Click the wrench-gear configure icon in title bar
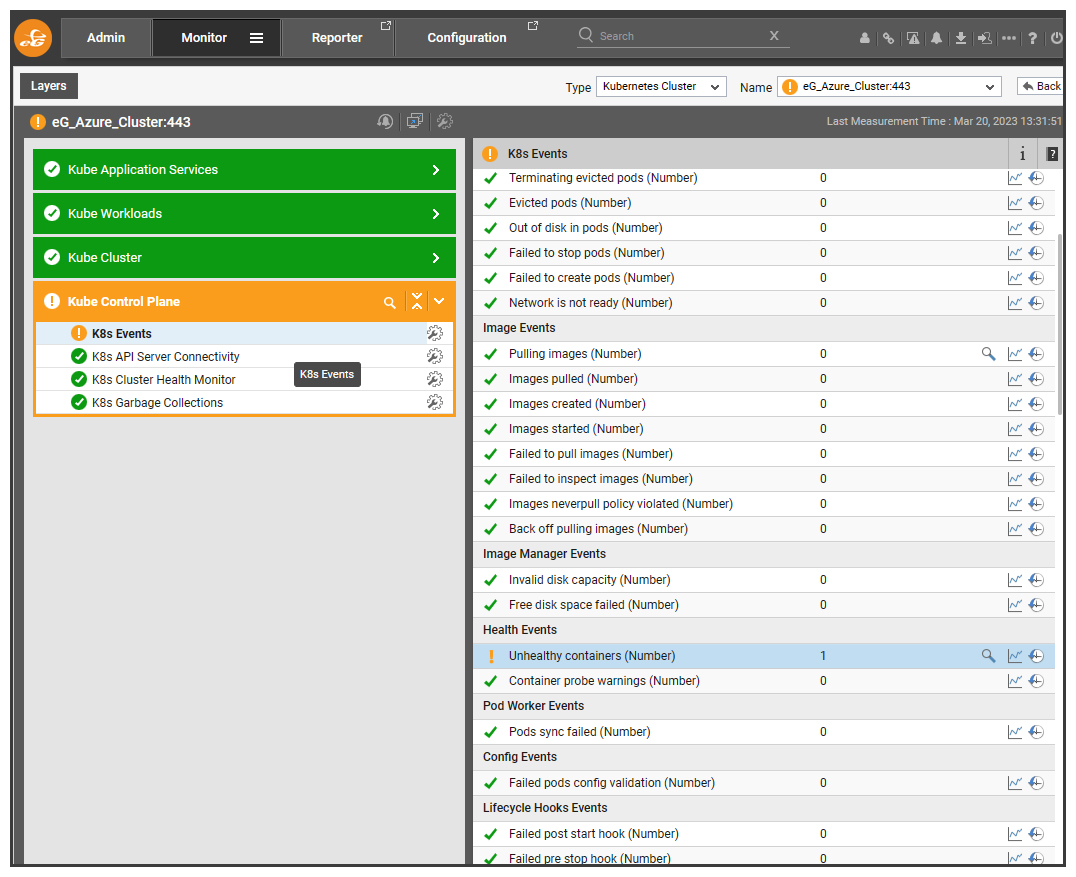This screenshot has width=1076, height=877. pyautogui.click(x=445, y=121)
